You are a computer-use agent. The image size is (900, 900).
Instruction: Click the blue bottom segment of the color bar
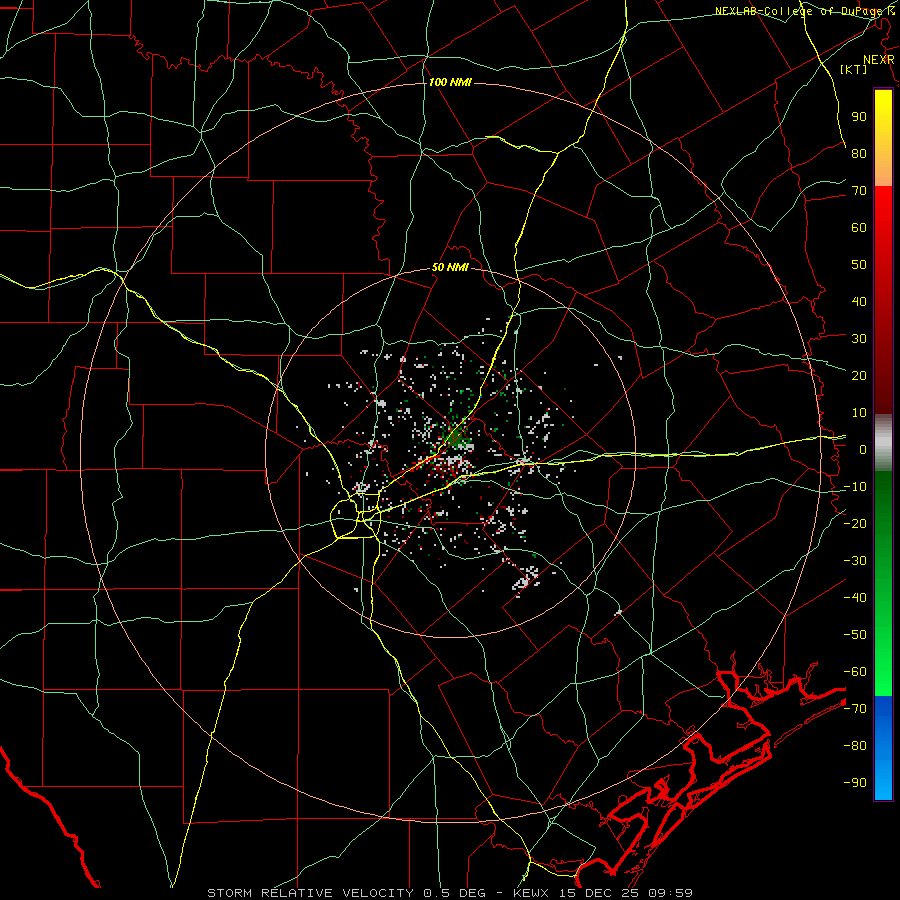883,748
